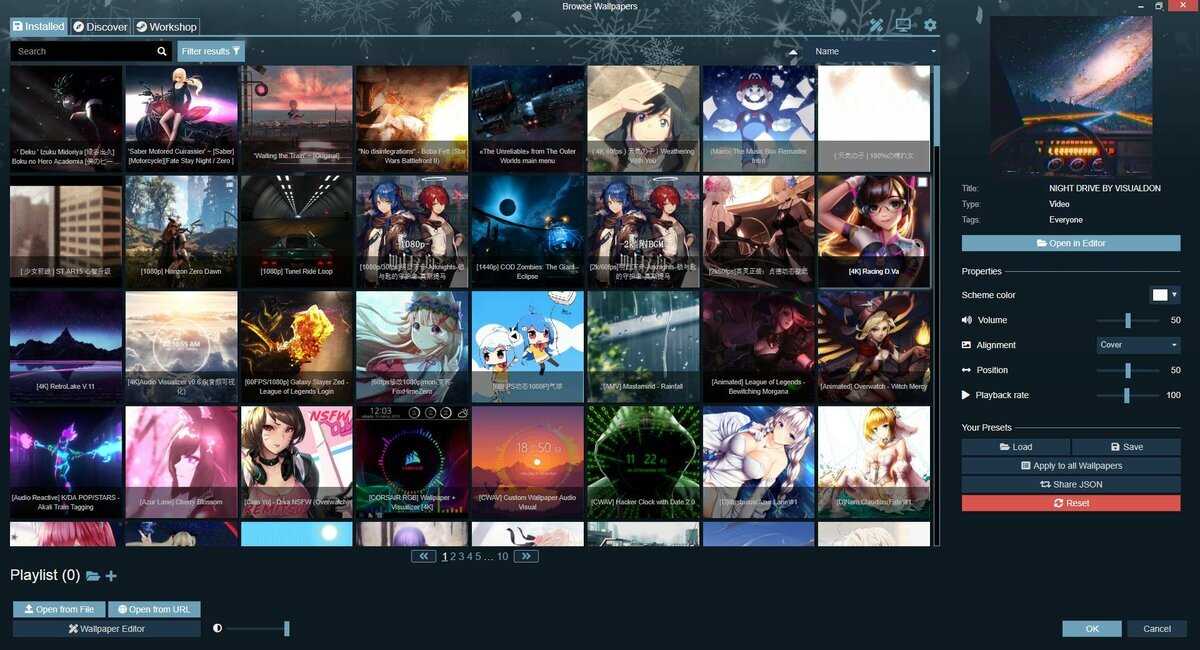Go to page 2
This screenshot has height=650, width=1200.
[x=453, y=556]
